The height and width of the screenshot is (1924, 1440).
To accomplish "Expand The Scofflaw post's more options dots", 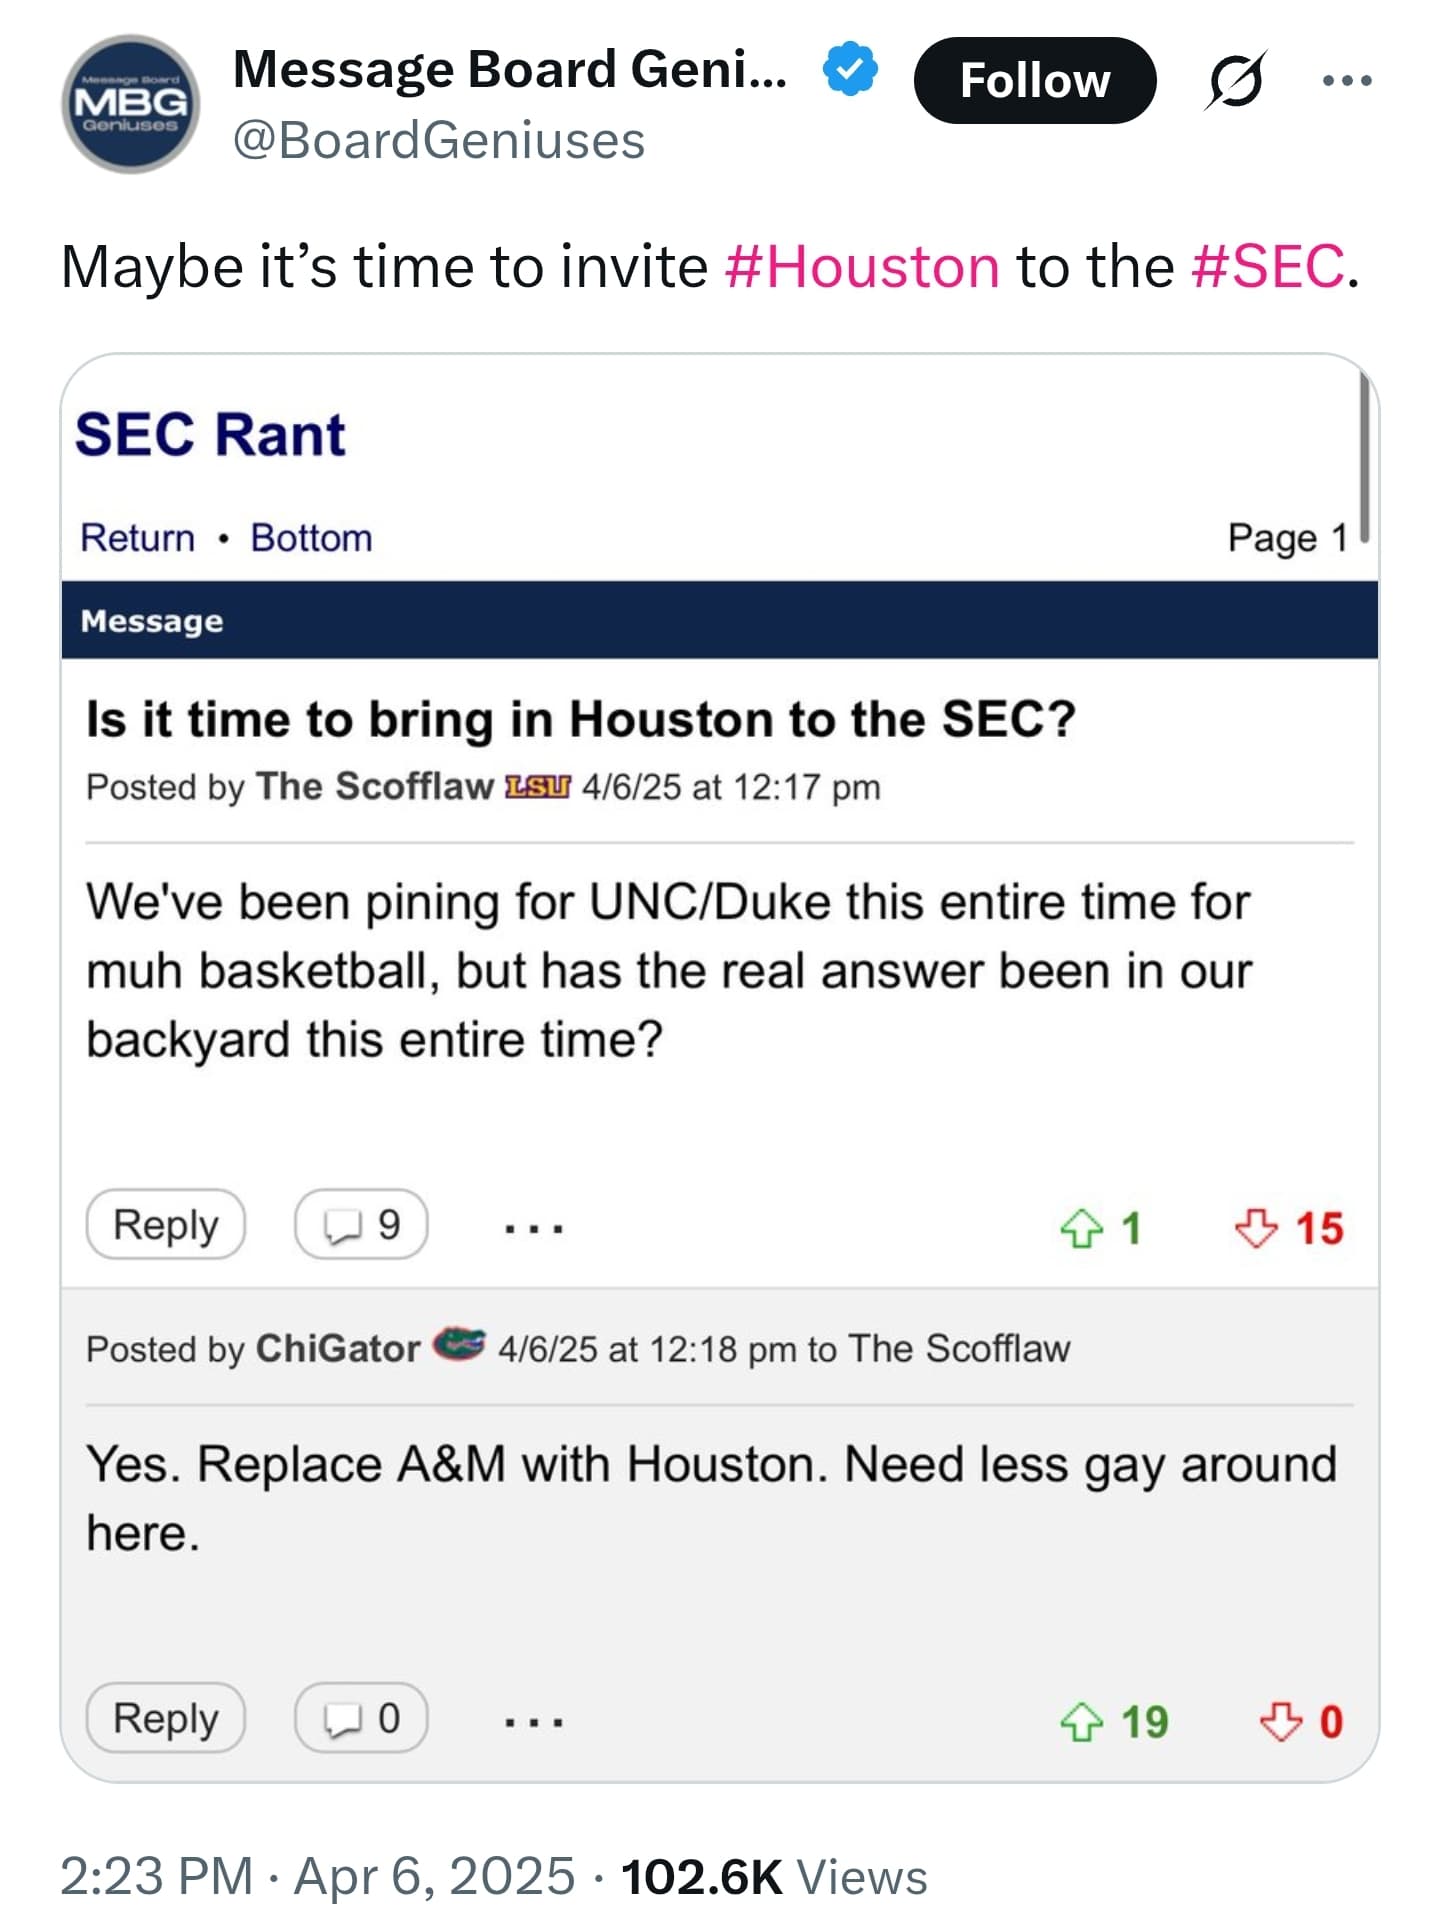I will pyautogui.click(x=533, y=1228).
